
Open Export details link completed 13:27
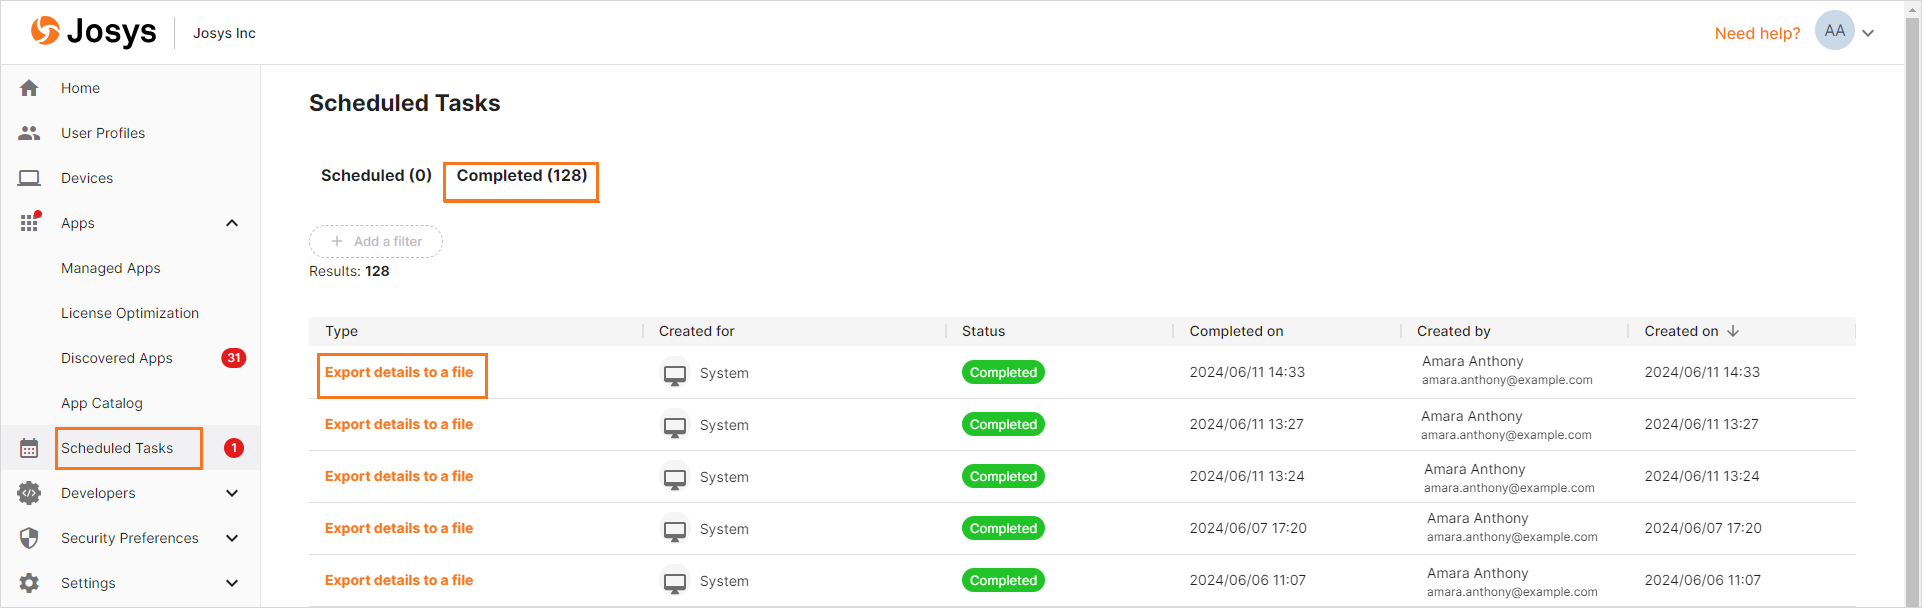click(x=399, y=424)
